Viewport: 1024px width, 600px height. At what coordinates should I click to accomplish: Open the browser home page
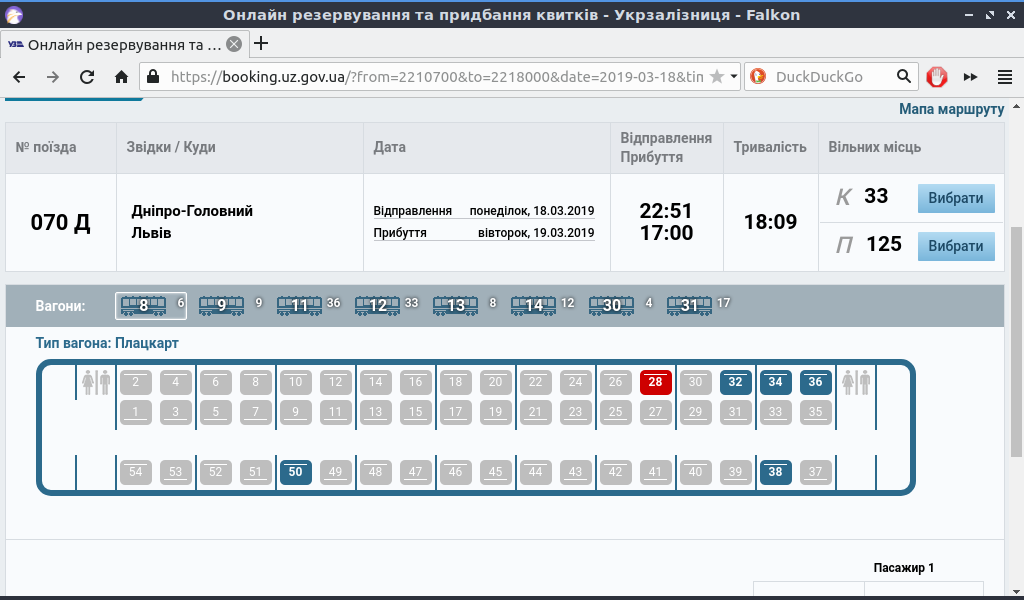click(119, 76)
